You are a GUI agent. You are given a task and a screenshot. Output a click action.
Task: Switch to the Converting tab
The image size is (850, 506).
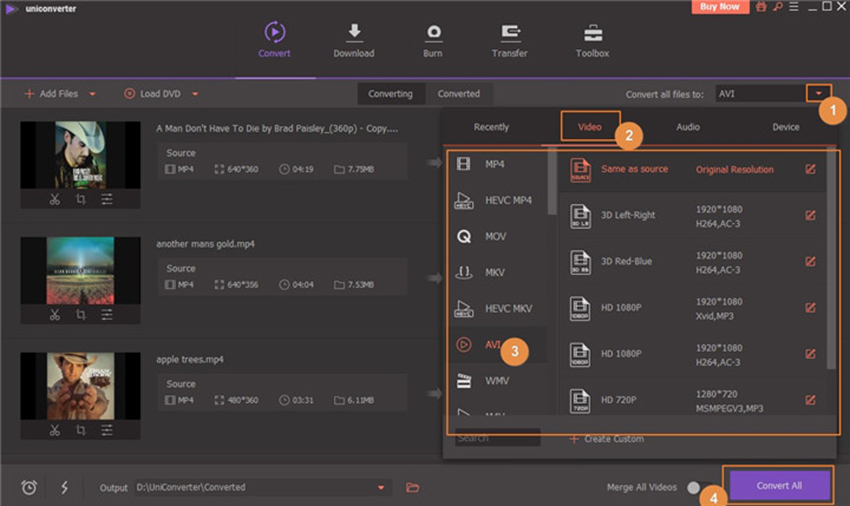[390, 94]
